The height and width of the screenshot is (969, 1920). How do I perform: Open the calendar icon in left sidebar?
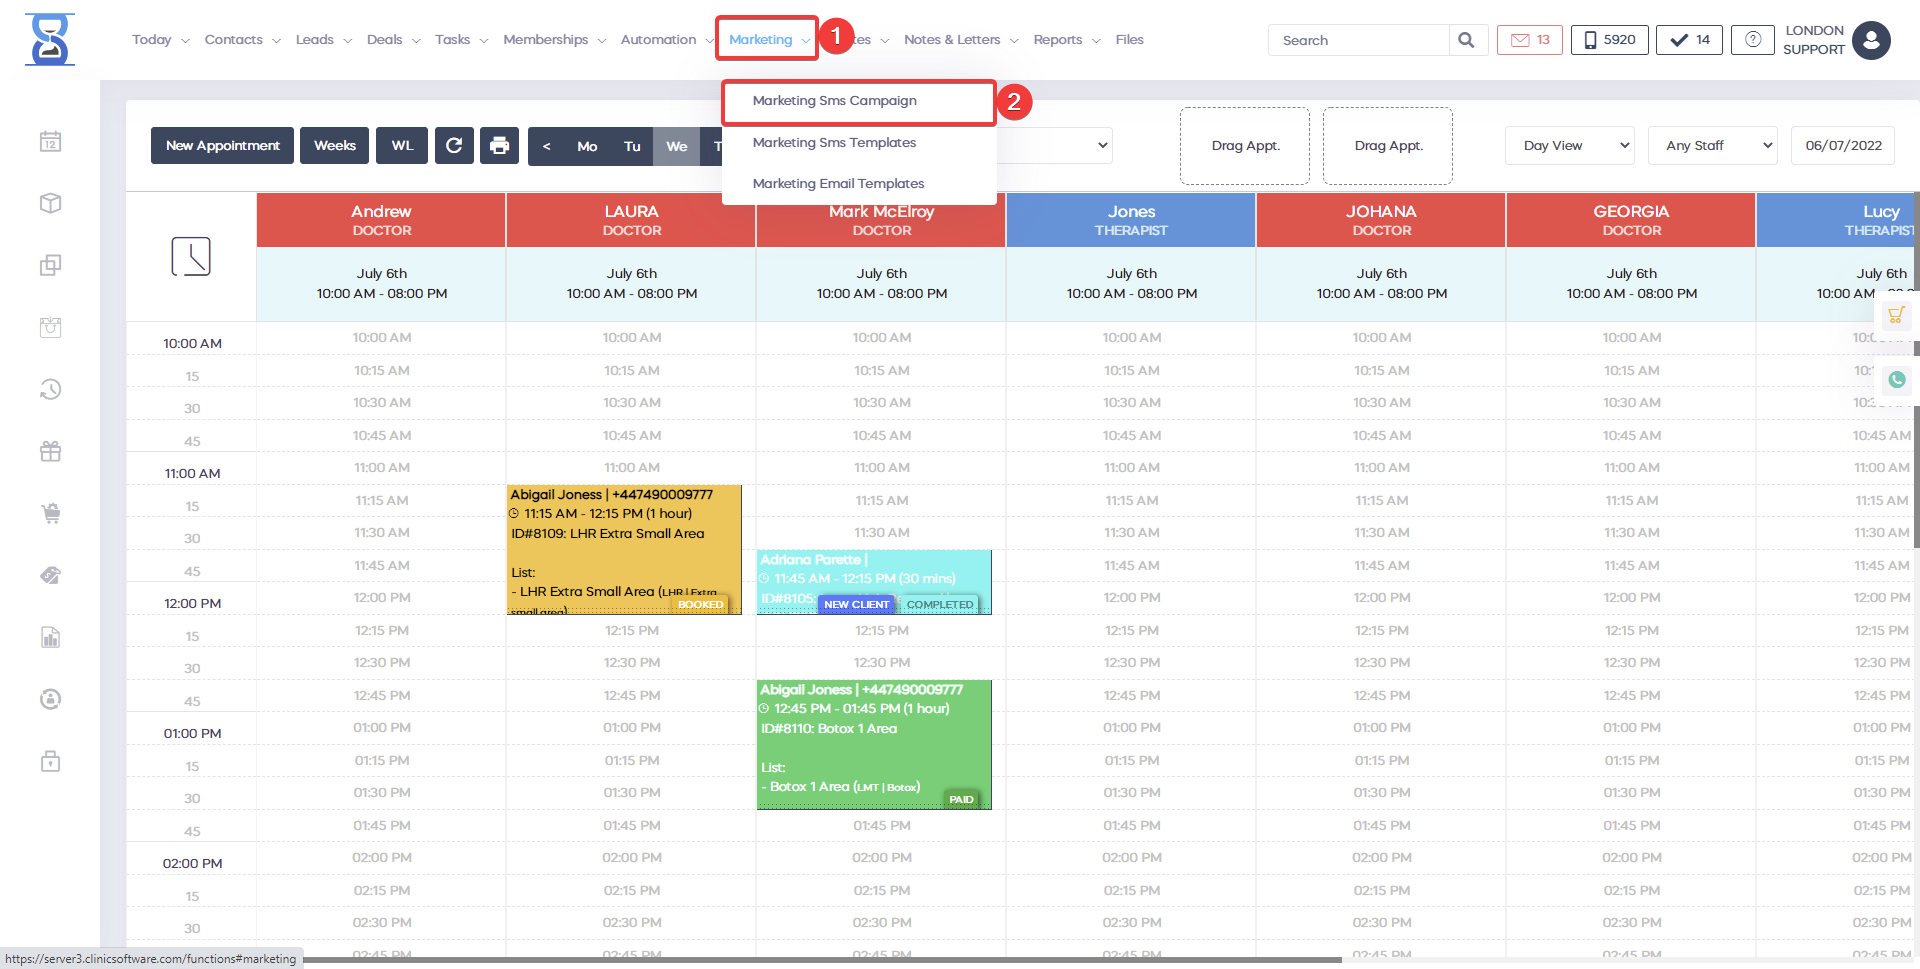51,142
